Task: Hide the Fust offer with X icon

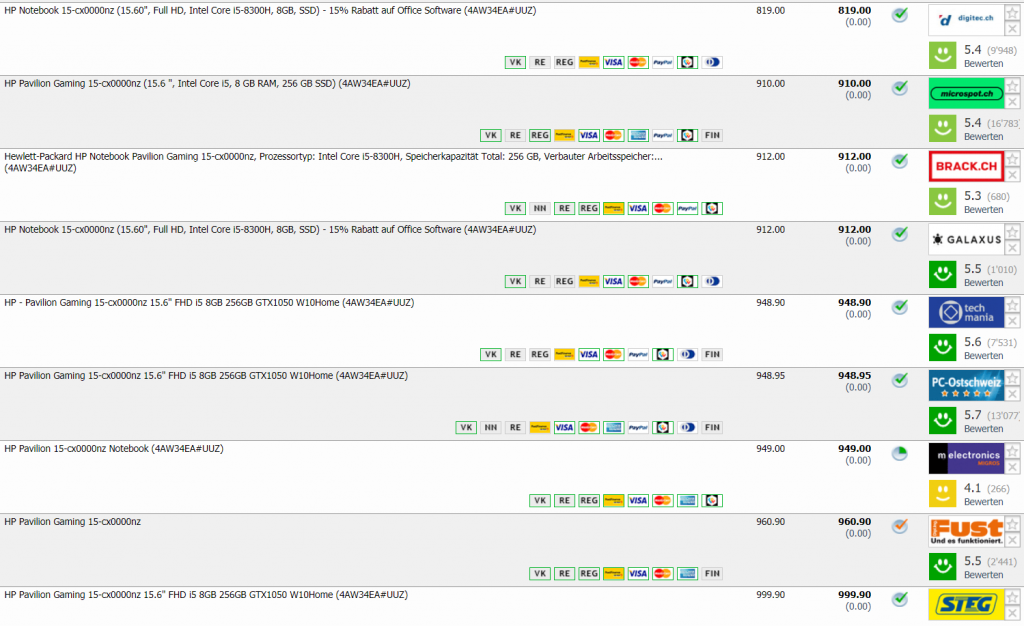Action: (x=1012, y=540)
